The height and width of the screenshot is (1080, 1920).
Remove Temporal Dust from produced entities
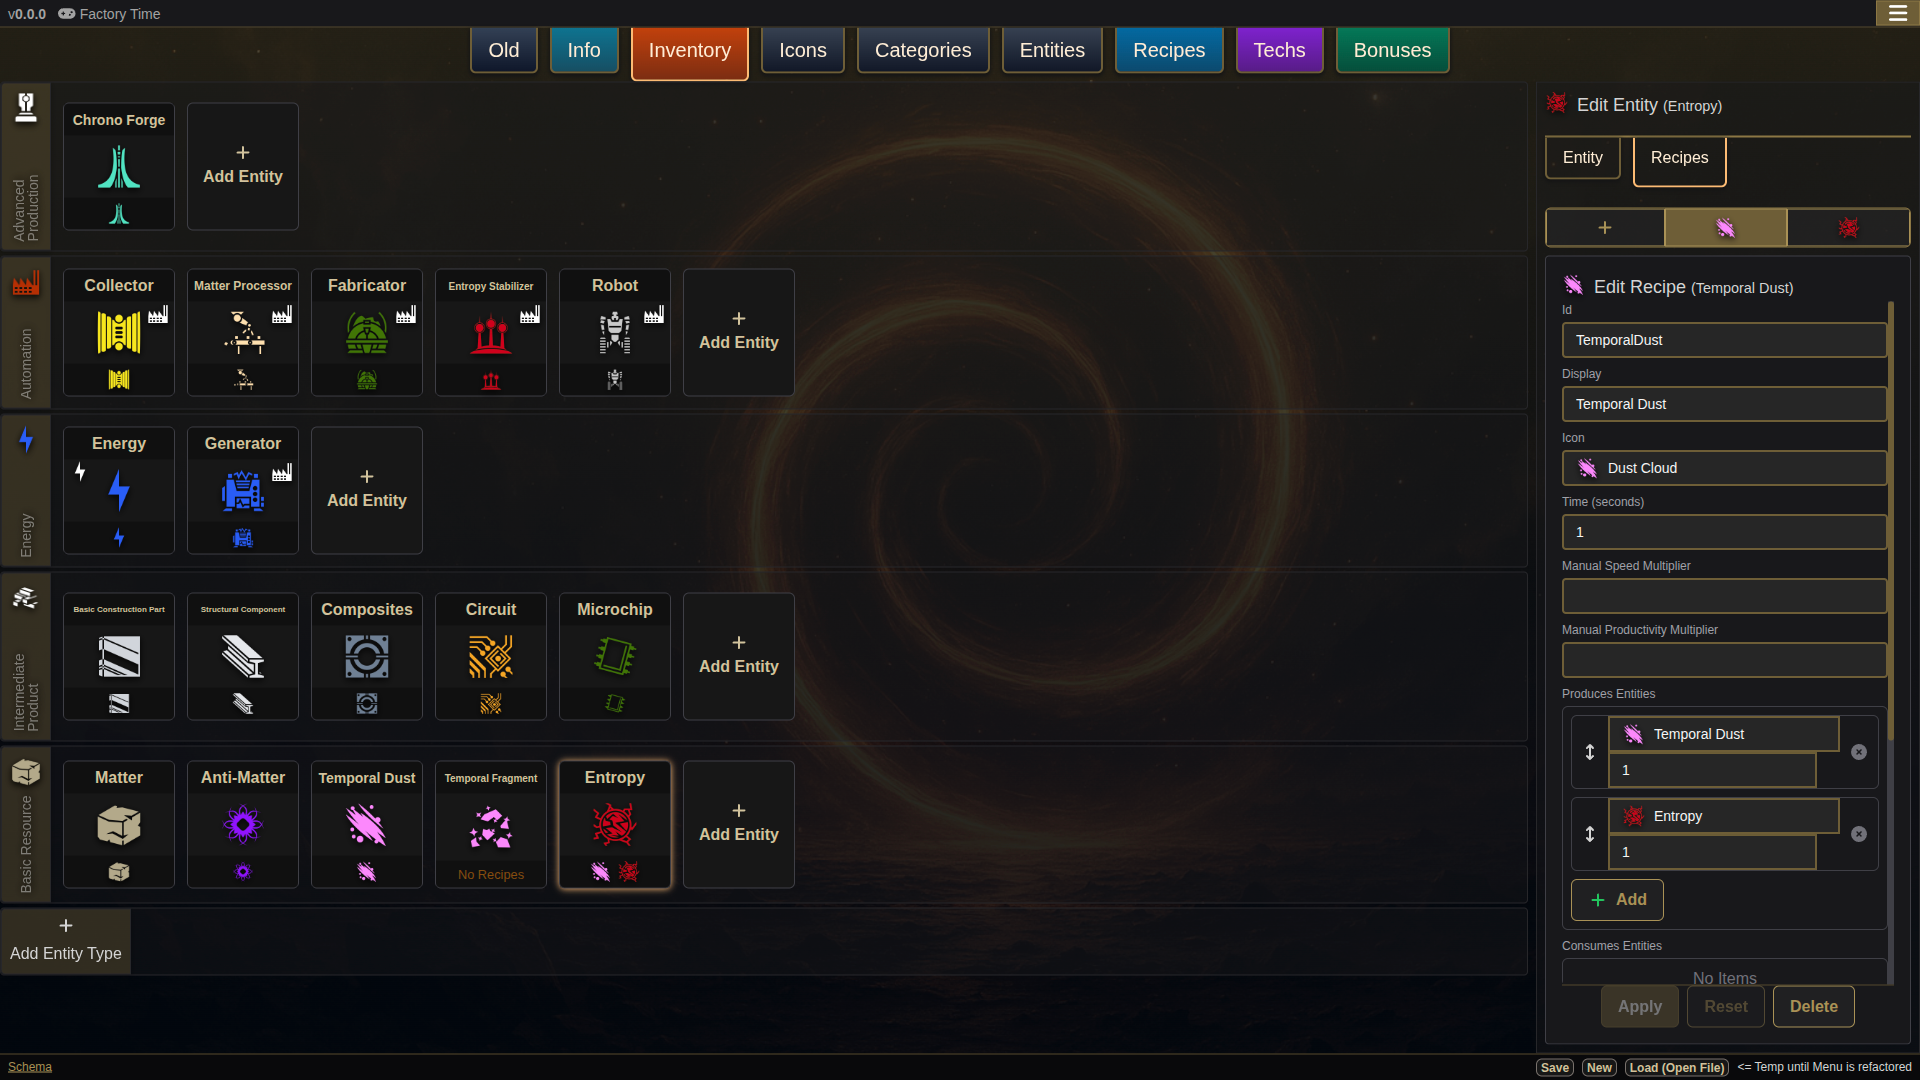[1859, 752]
